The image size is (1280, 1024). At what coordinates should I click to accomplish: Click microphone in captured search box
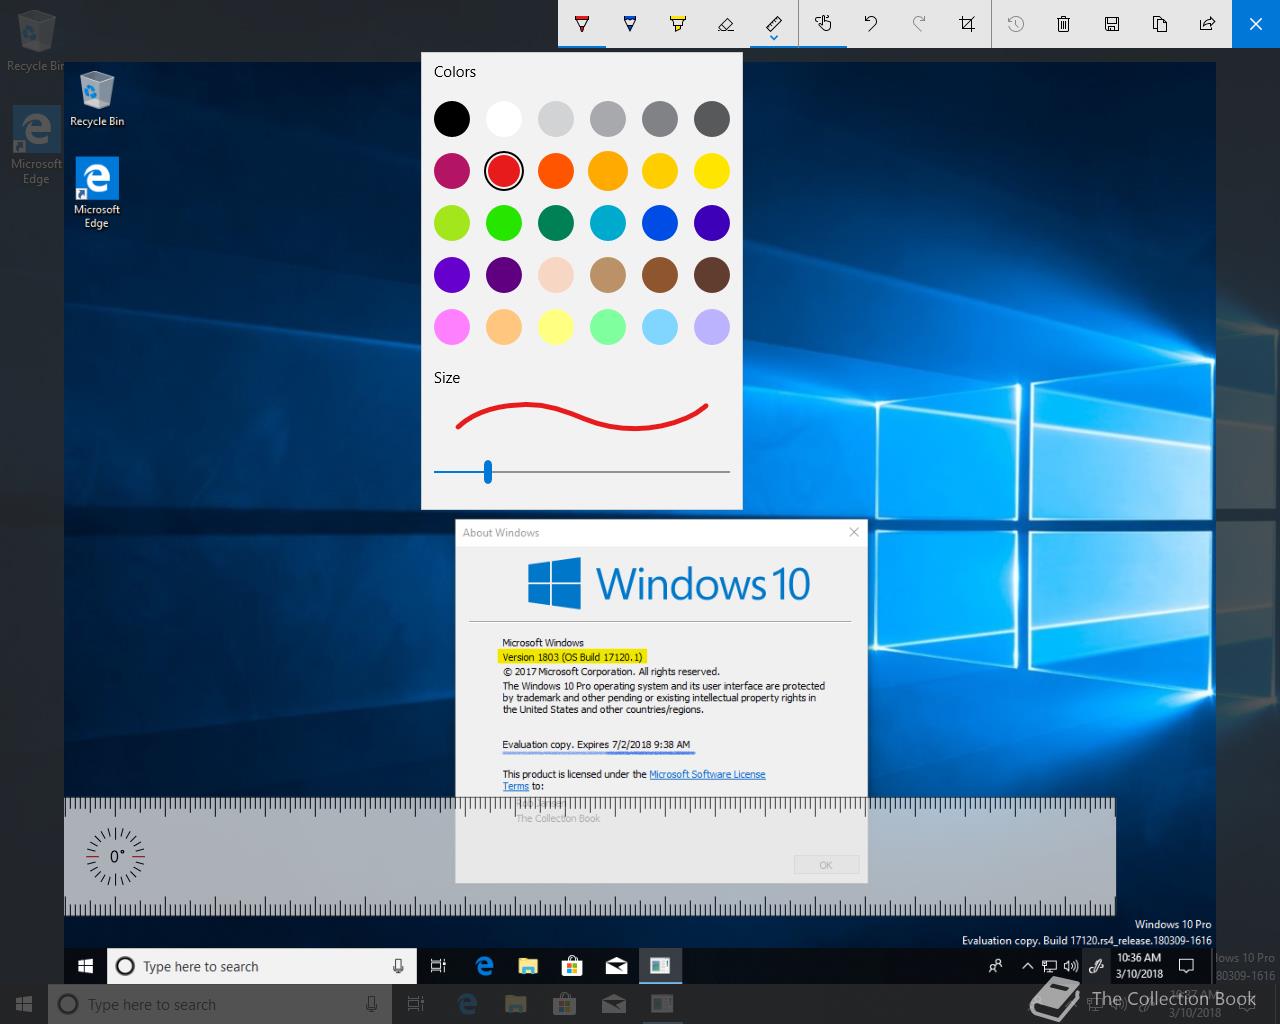pos(398,966)
